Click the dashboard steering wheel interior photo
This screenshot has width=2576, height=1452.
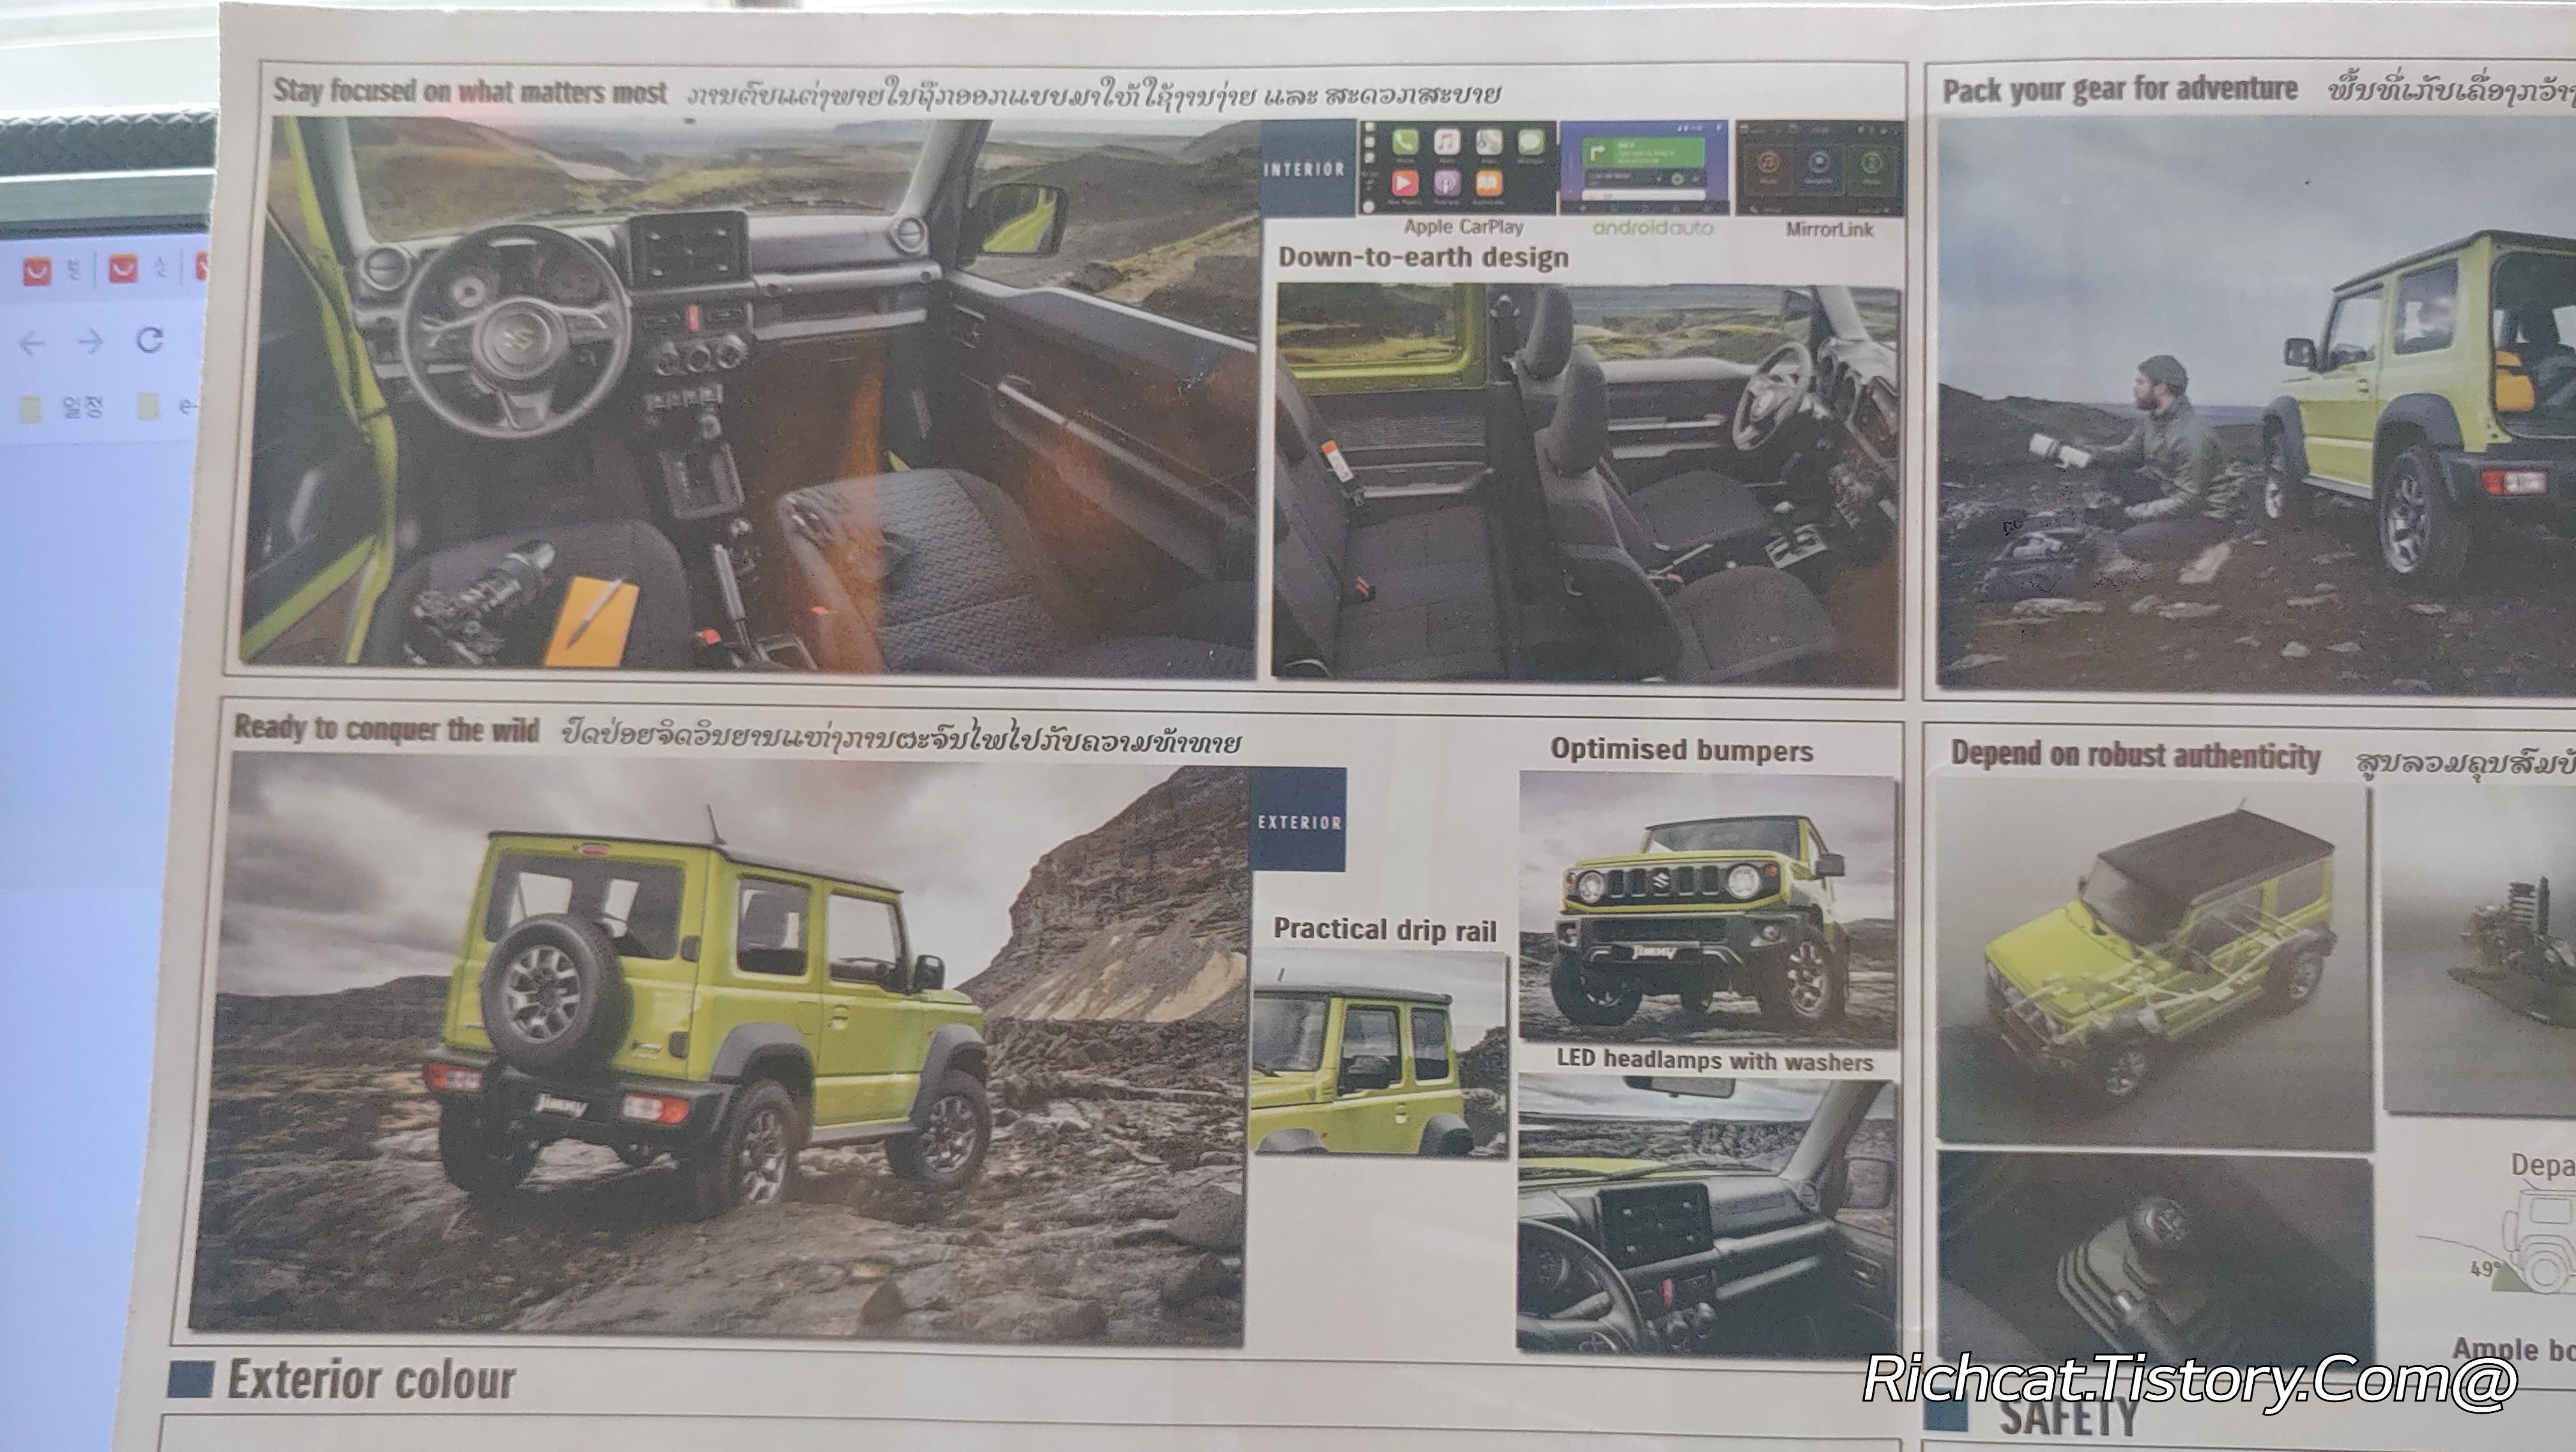click(x=750, y=395)
